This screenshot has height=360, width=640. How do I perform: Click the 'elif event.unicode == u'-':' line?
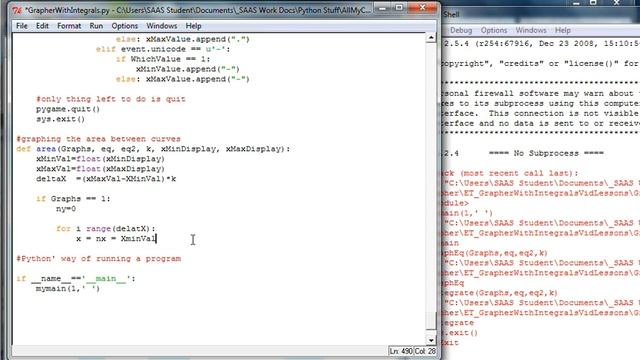(x=163, y=49)
